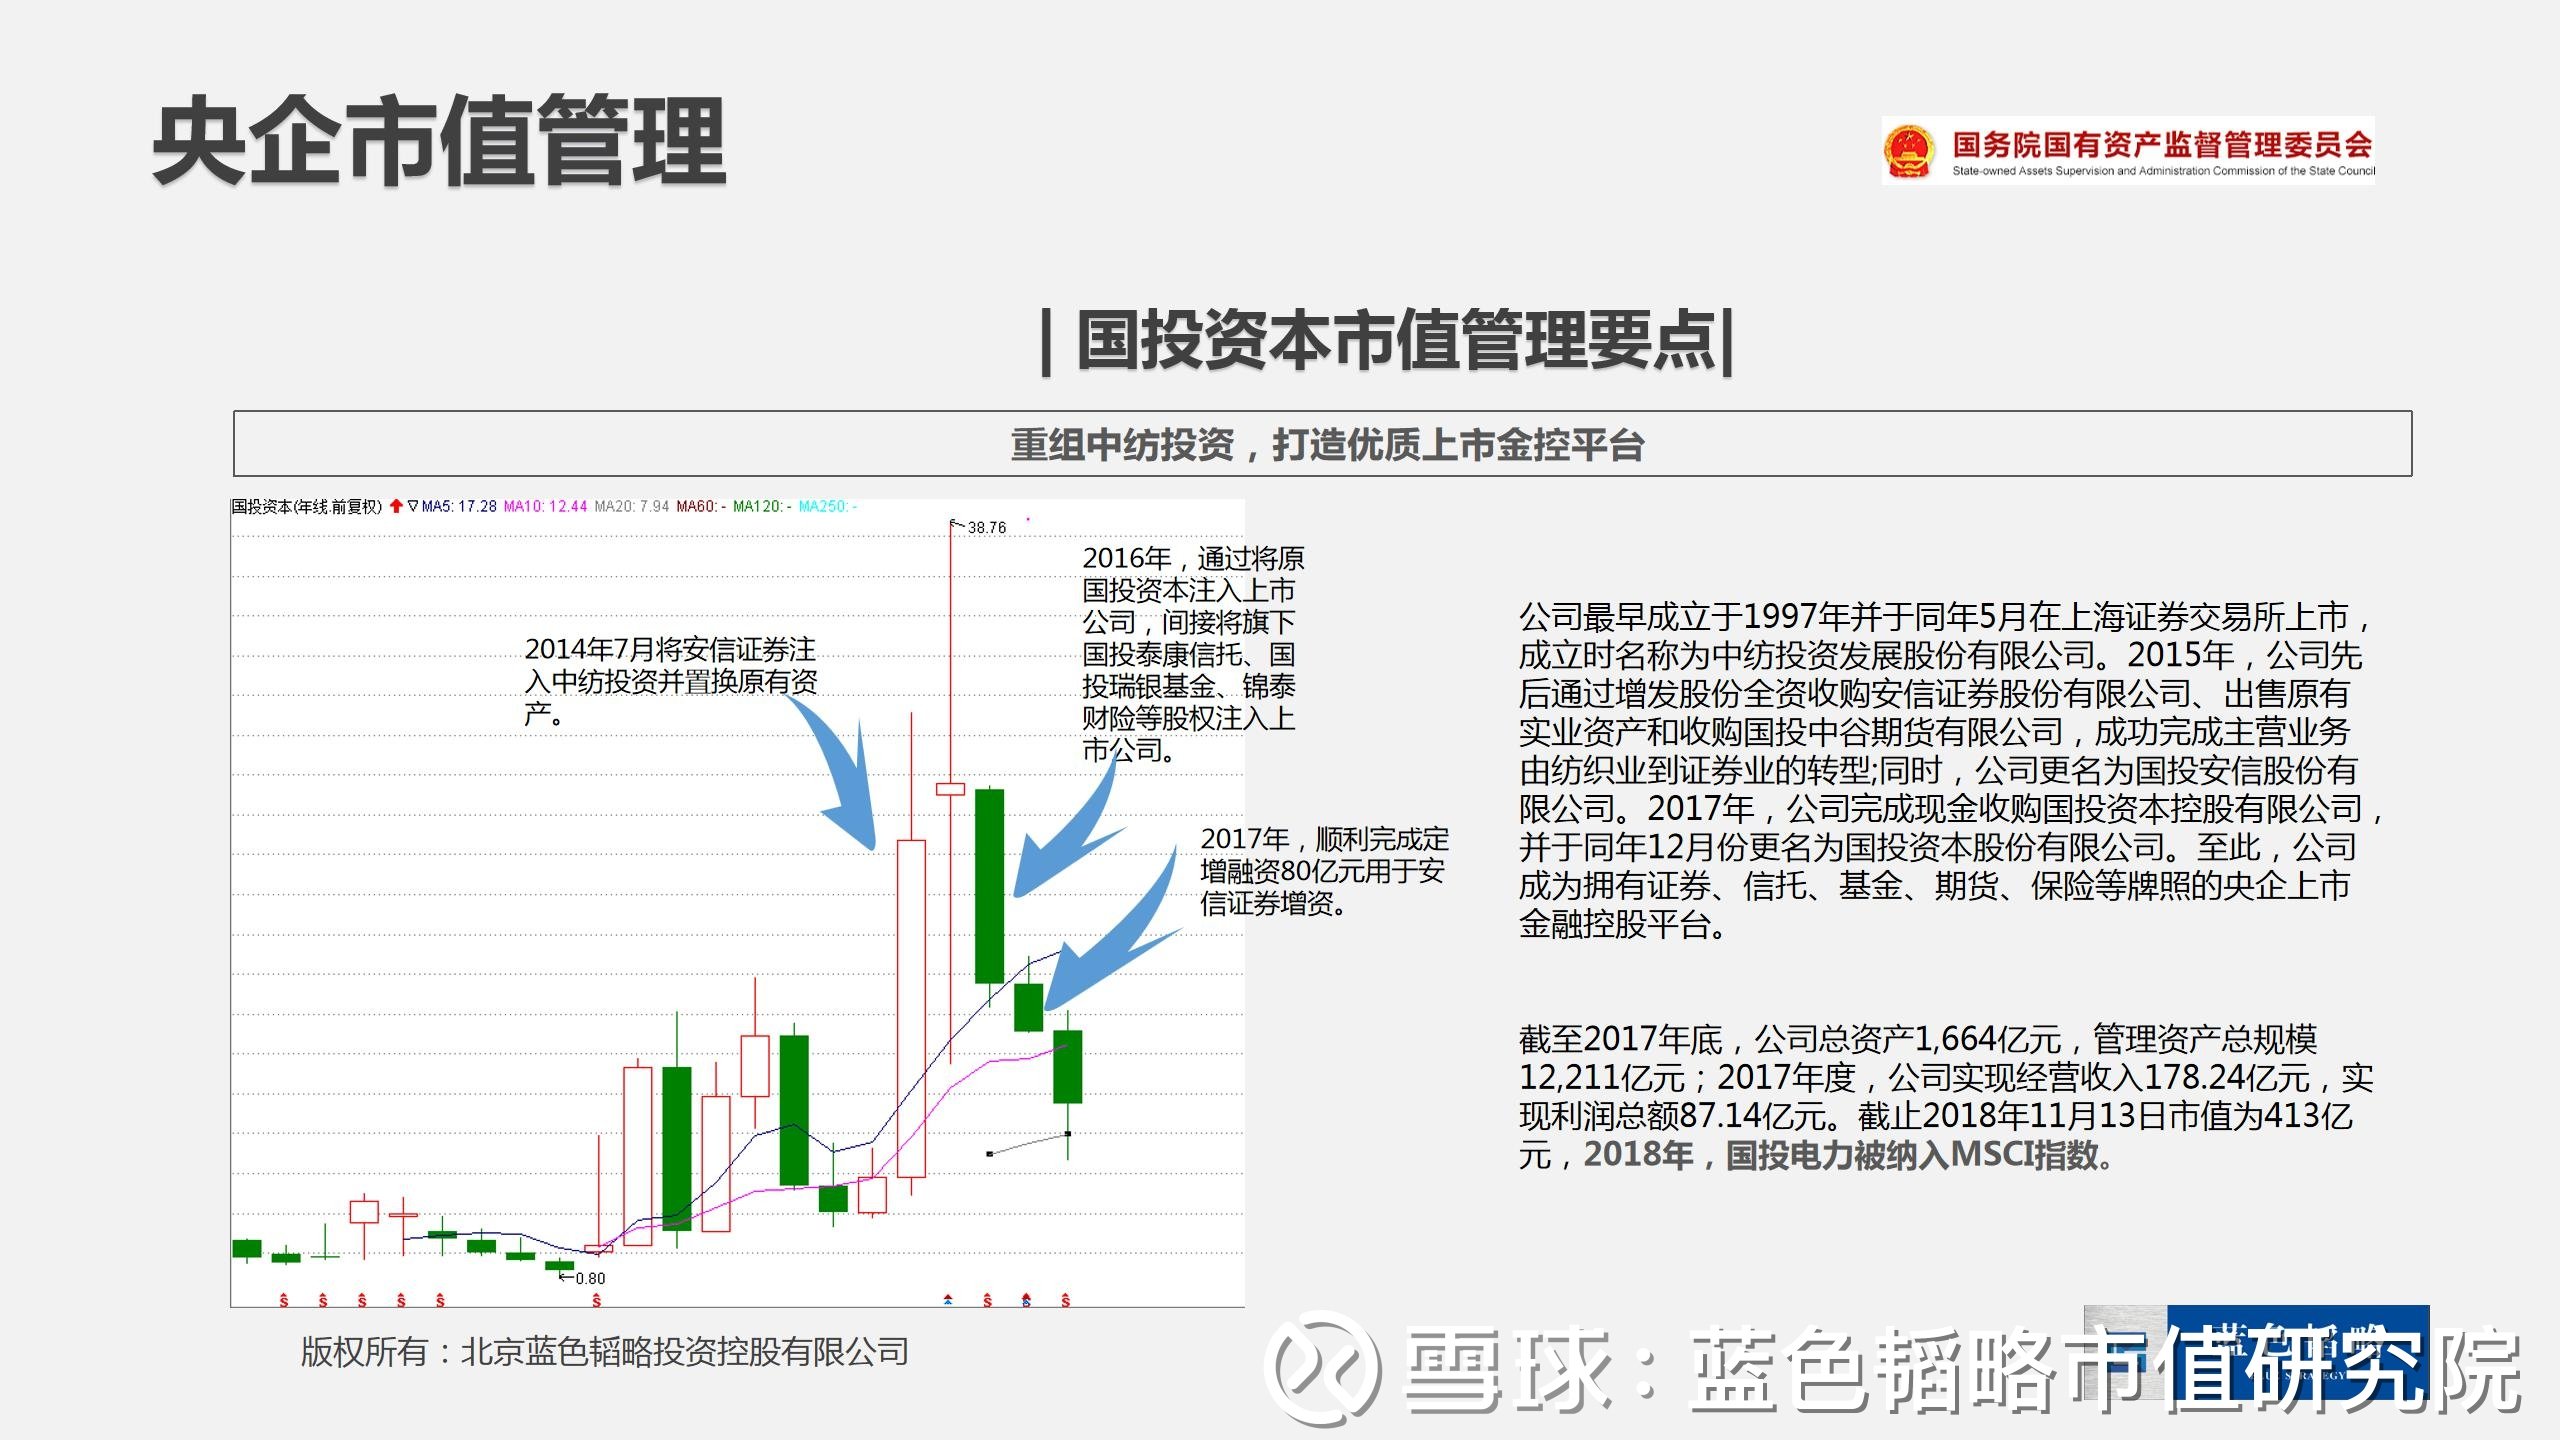This screenshot has height=1440, width=2560.
Task: Click the 2017年,顺利完成定增融资80亿元 annotation
Action: coord(1324,871)
